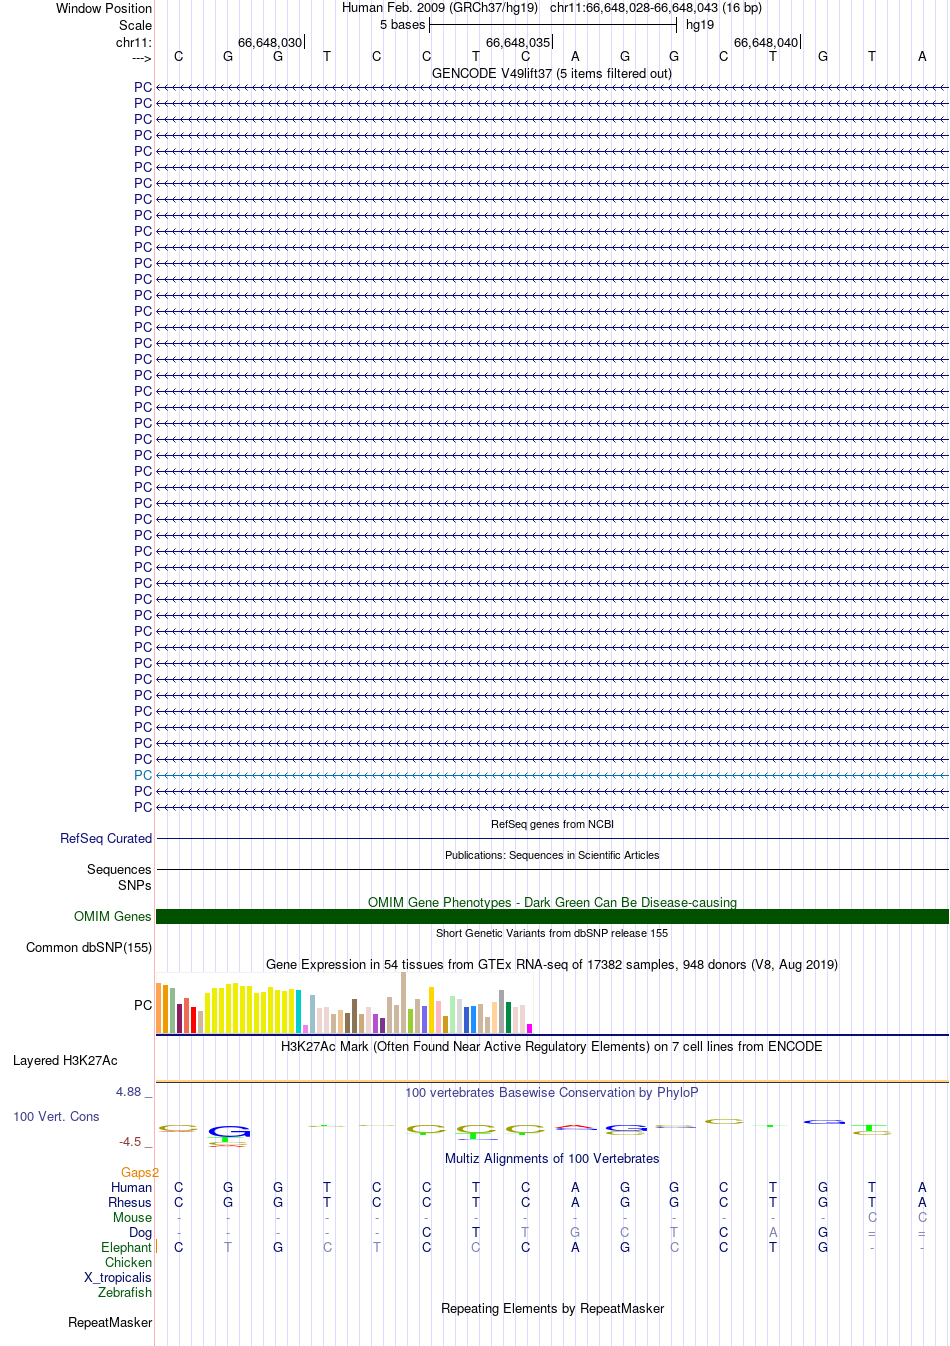The width and height of the screenshot is (950, 1346).
Task: Click the Window Position label
Action: (x=104, y=8)
